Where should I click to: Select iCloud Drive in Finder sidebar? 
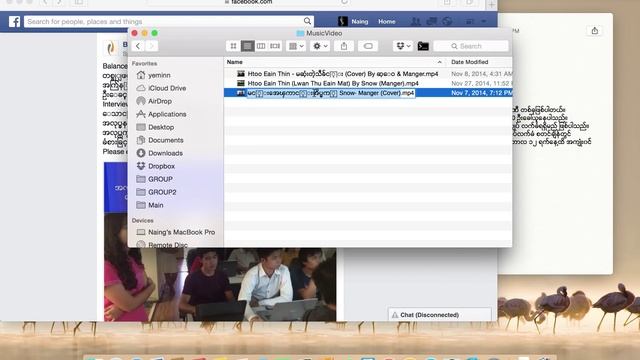tap(162, 88)
